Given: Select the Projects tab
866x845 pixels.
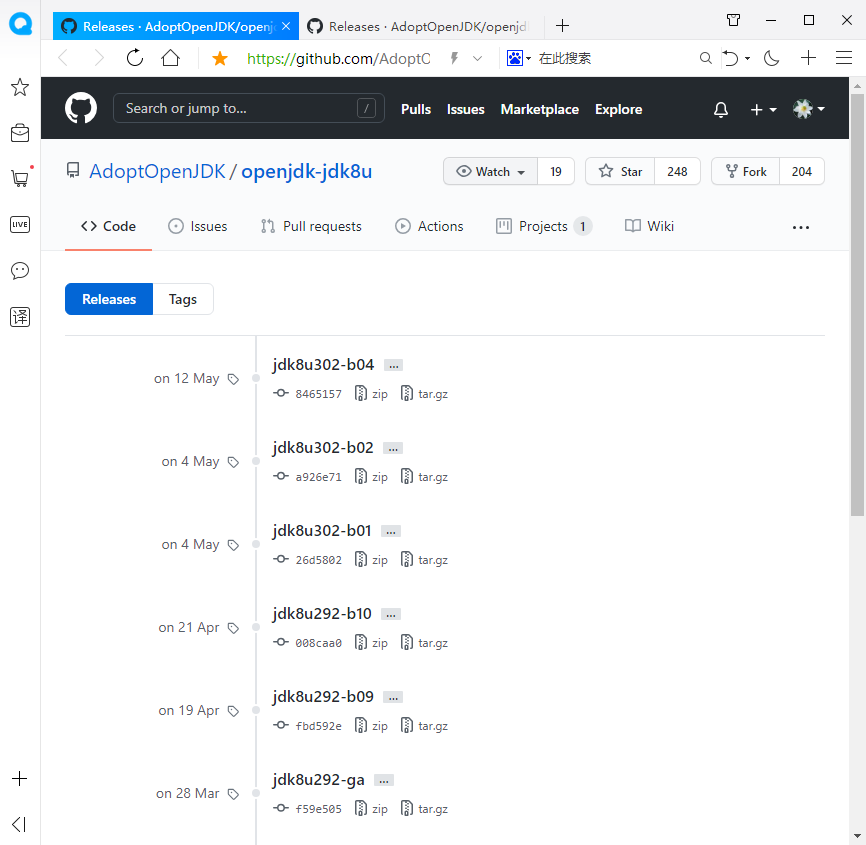Looking at the screenshot, I should [x=544, y=226].
